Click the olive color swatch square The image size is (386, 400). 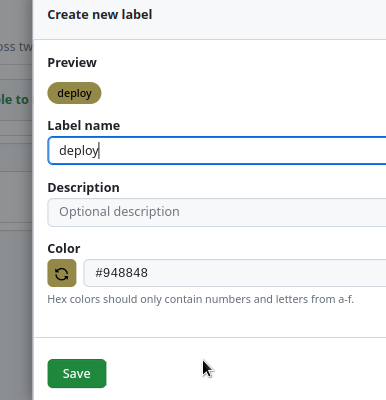[62, 273]
